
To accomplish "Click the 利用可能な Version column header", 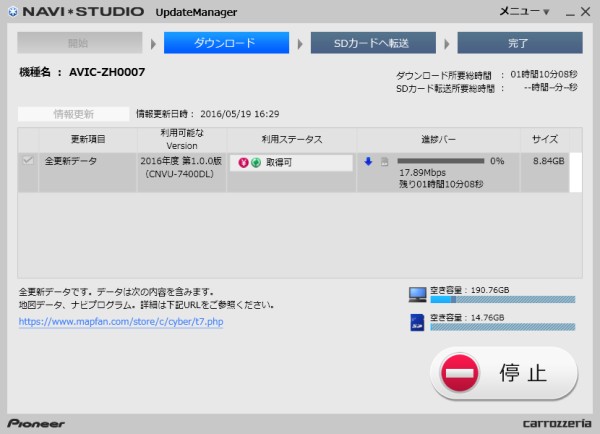I will [x=182, y=139].
